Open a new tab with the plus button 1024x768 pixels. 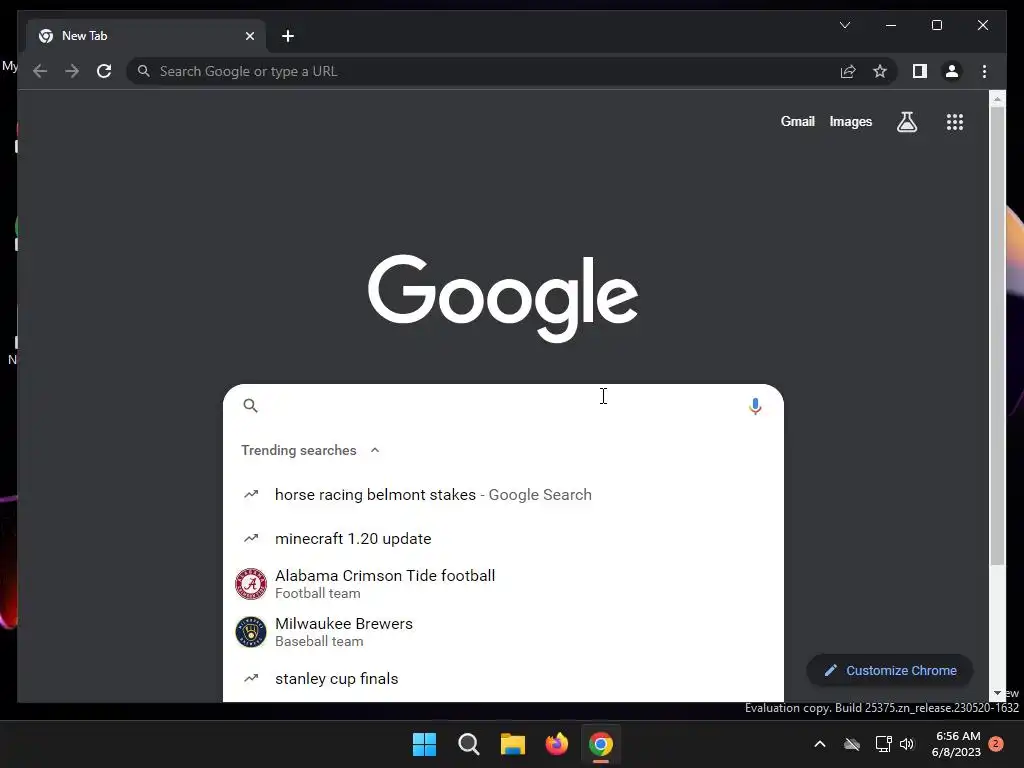click(288, 36)
